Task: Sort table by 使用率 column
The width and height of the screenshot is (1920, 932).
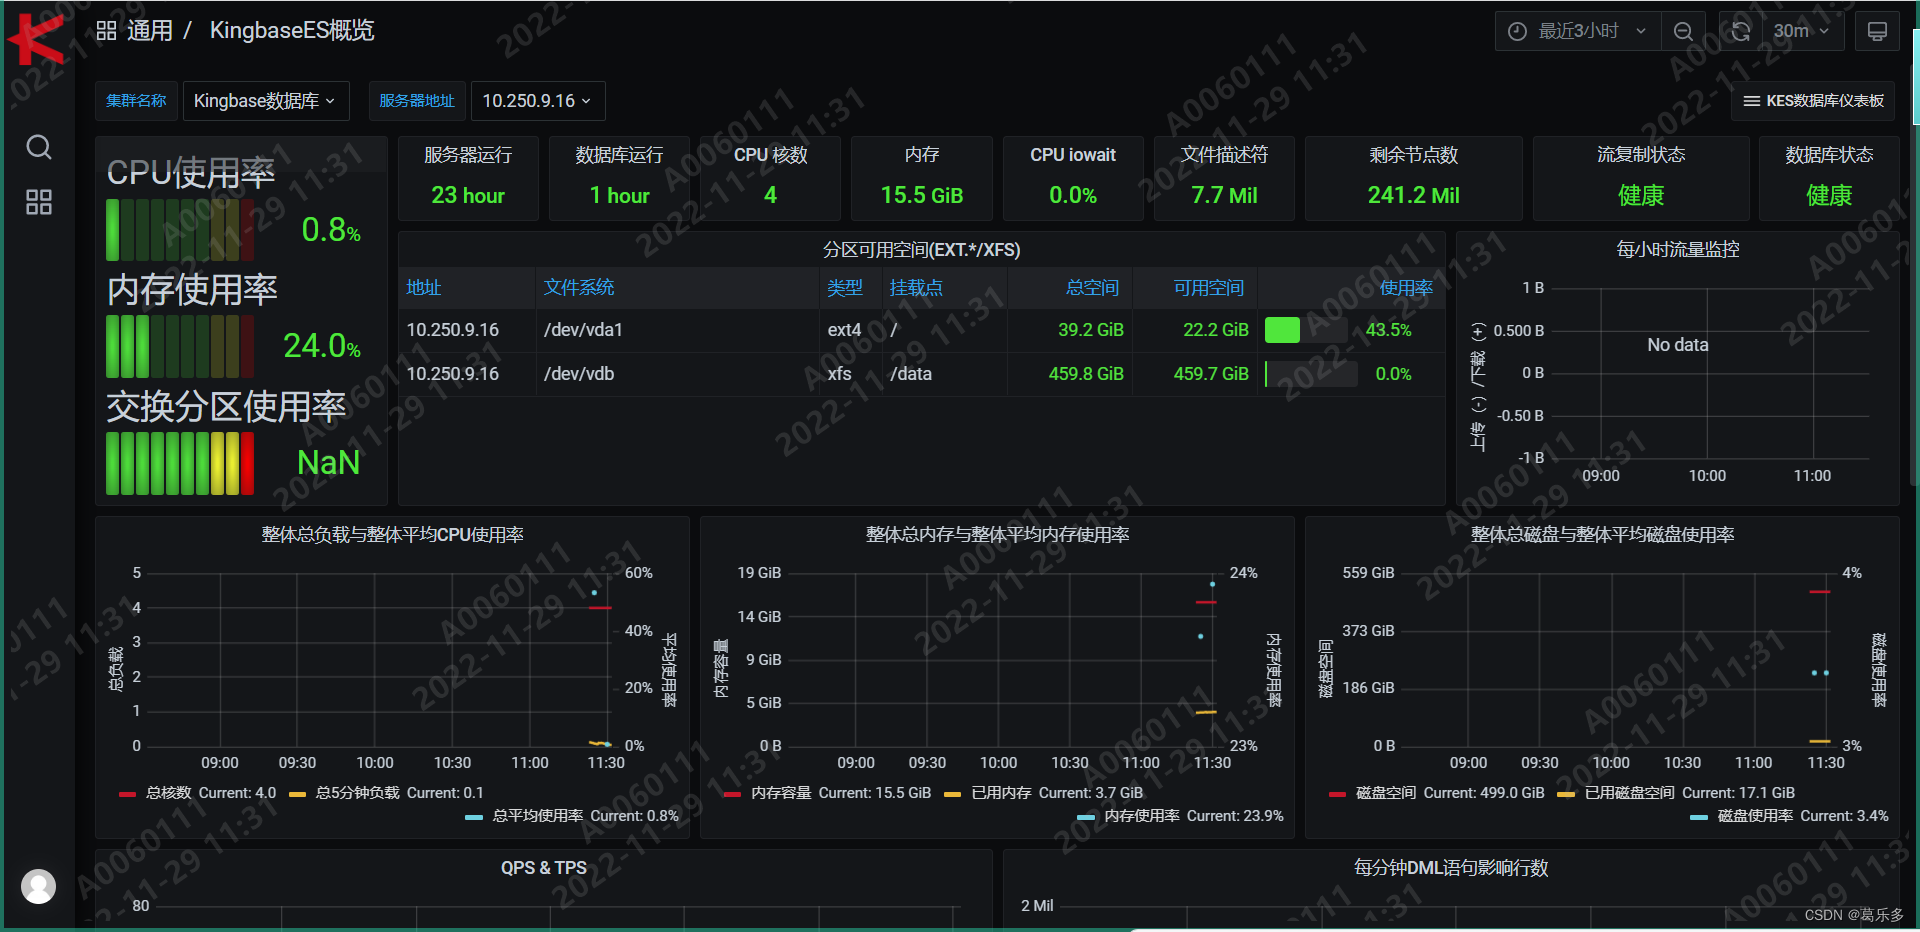Action: (x=1406, y=288)
